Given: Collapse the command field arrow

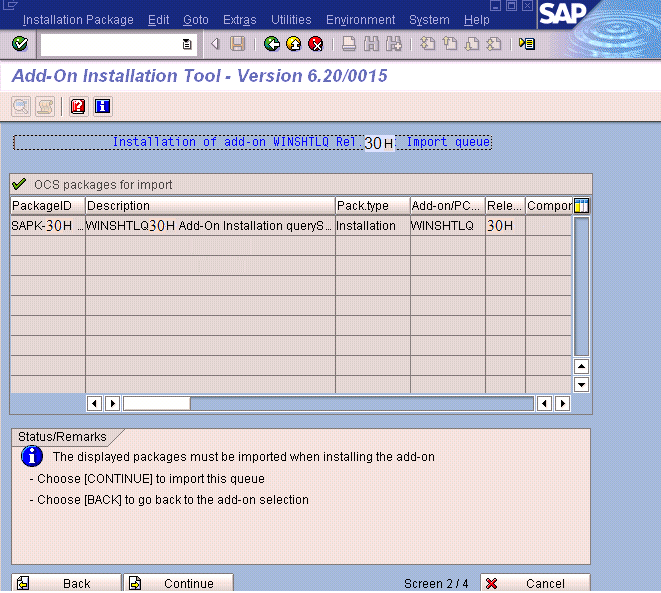Looking at the screenshot, I should (x=215, y=44).
